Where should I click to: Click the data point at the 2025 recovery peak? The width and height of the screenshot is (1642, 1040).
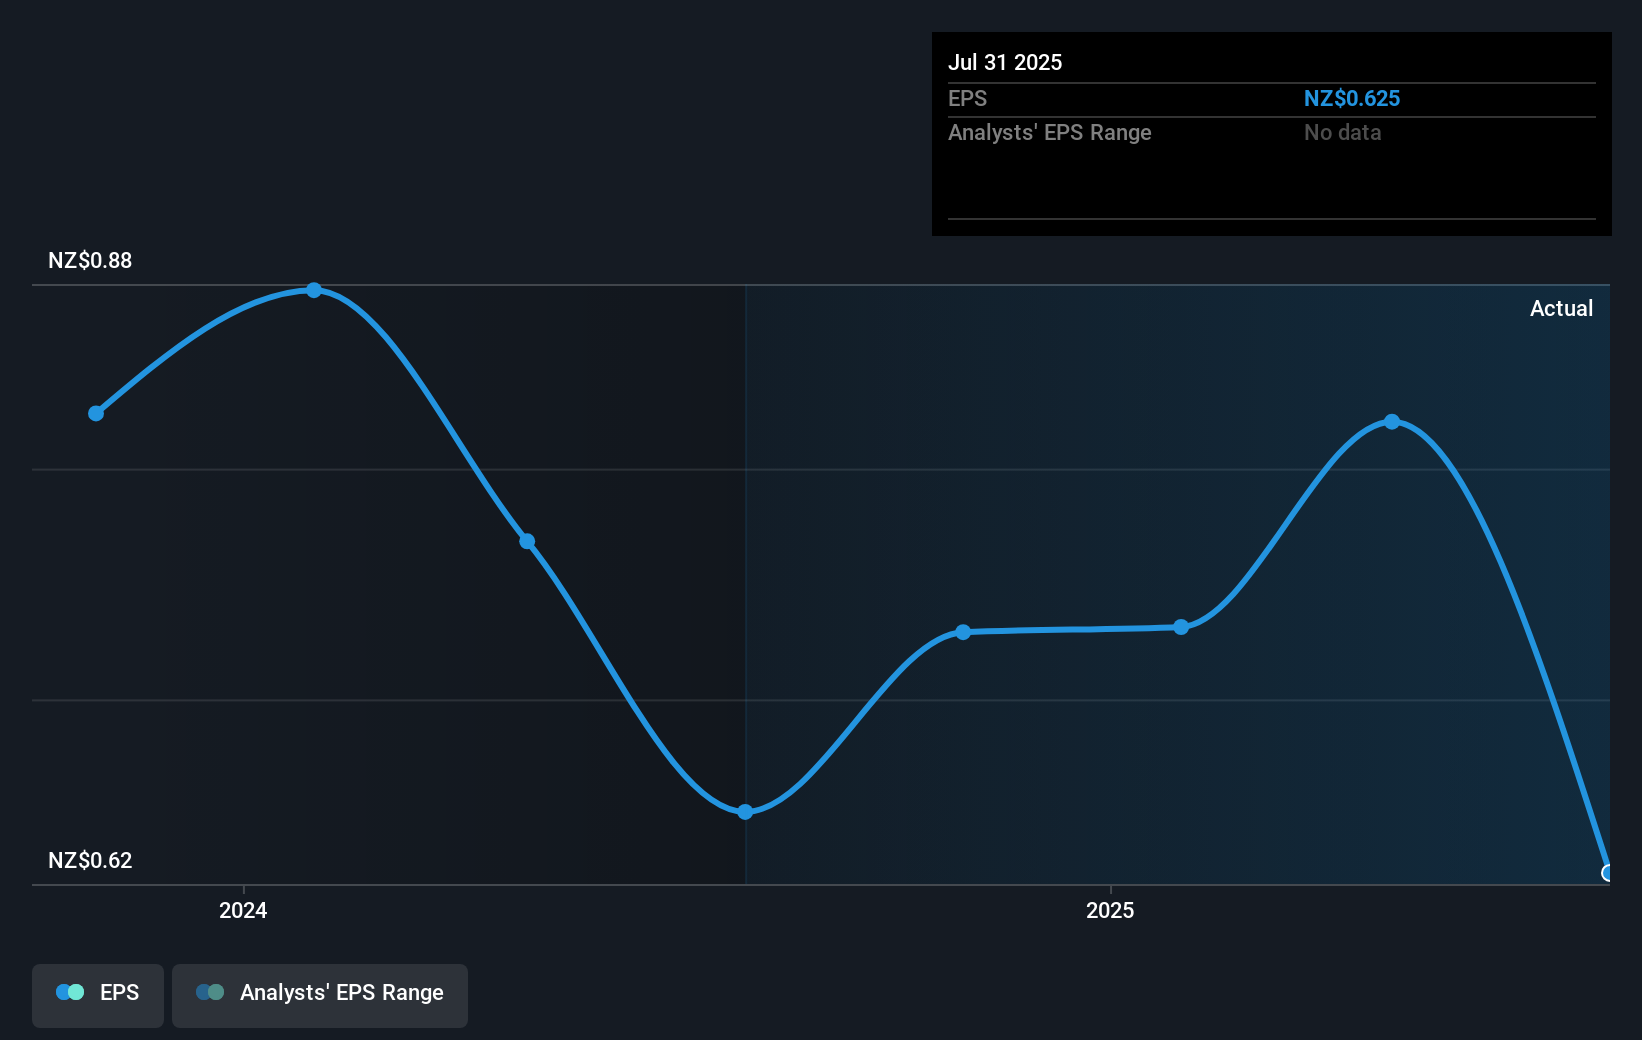[1392, 421]
